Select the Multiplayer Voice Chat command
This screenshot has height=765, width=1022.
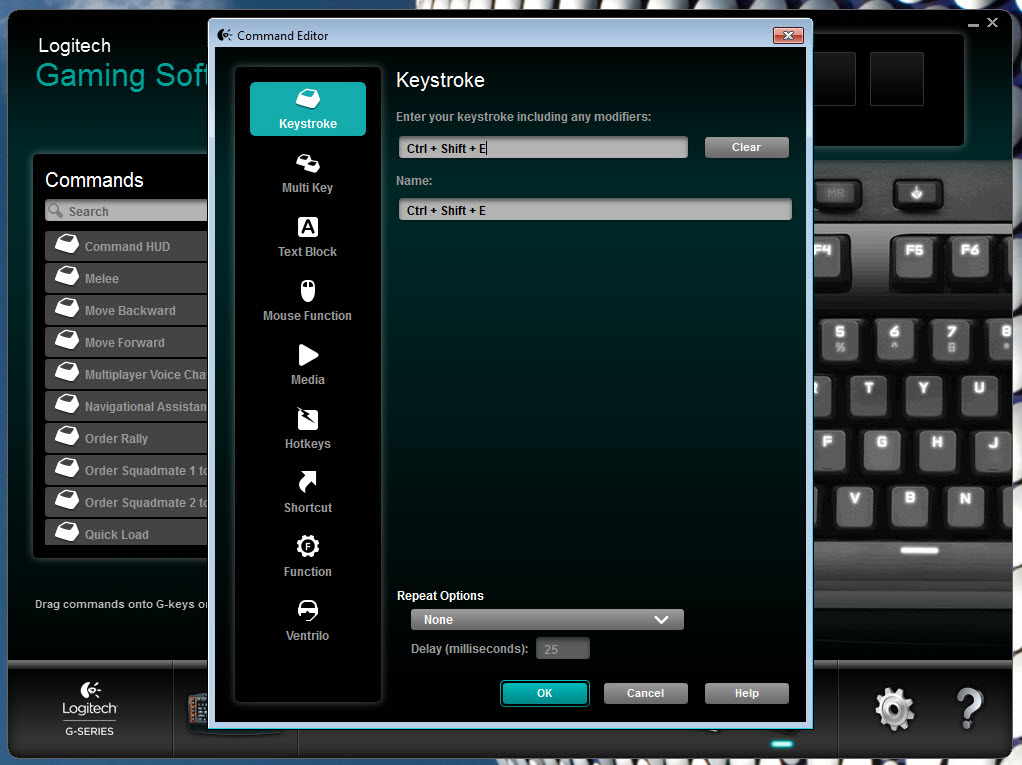coord(126,374)
